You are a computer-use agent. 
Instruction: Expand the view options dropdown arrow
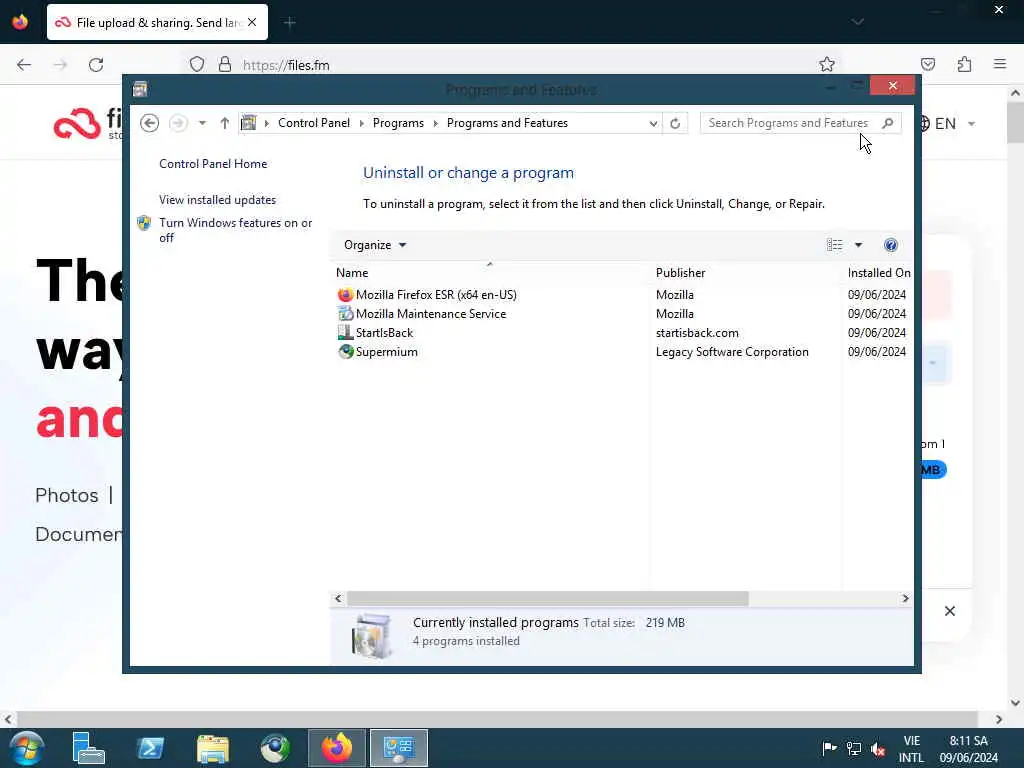pyautogui.click(x=859, y=245)
